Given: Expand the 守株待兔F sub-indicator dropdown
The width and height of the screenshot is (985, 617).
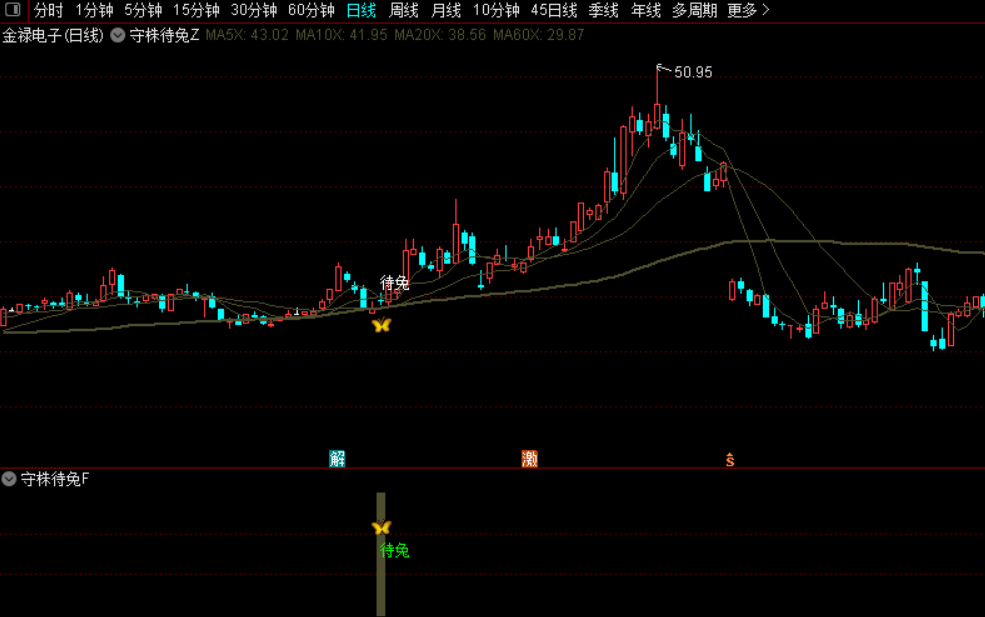Looking at the screenshot, I should pos(9,479).
